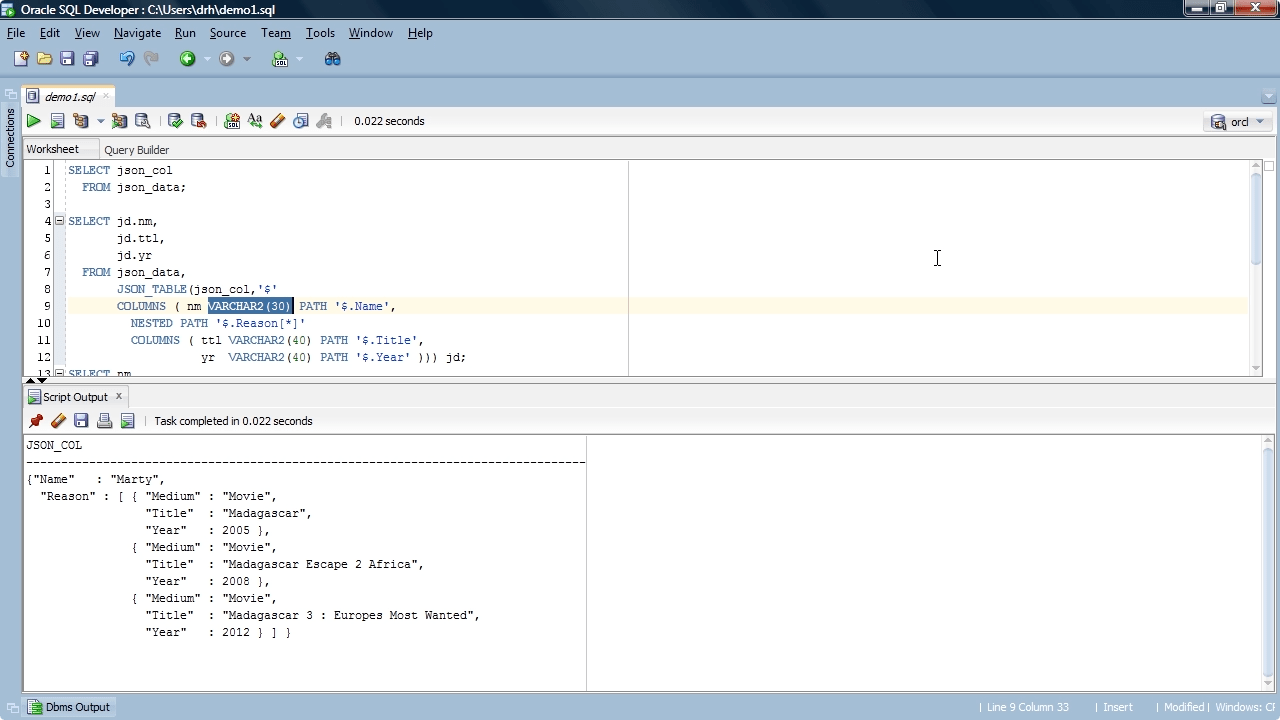Collapse the SELECT block at line 4
Viewport: 1280px width, 720px height.
[x=59, y=221]
